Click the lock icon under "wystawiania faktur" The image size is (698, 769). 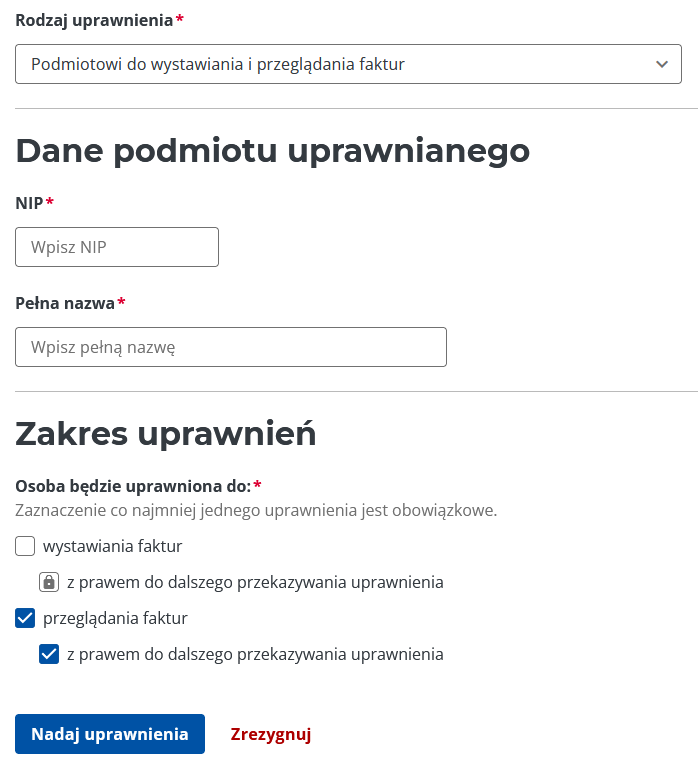[x=48, y=582]
